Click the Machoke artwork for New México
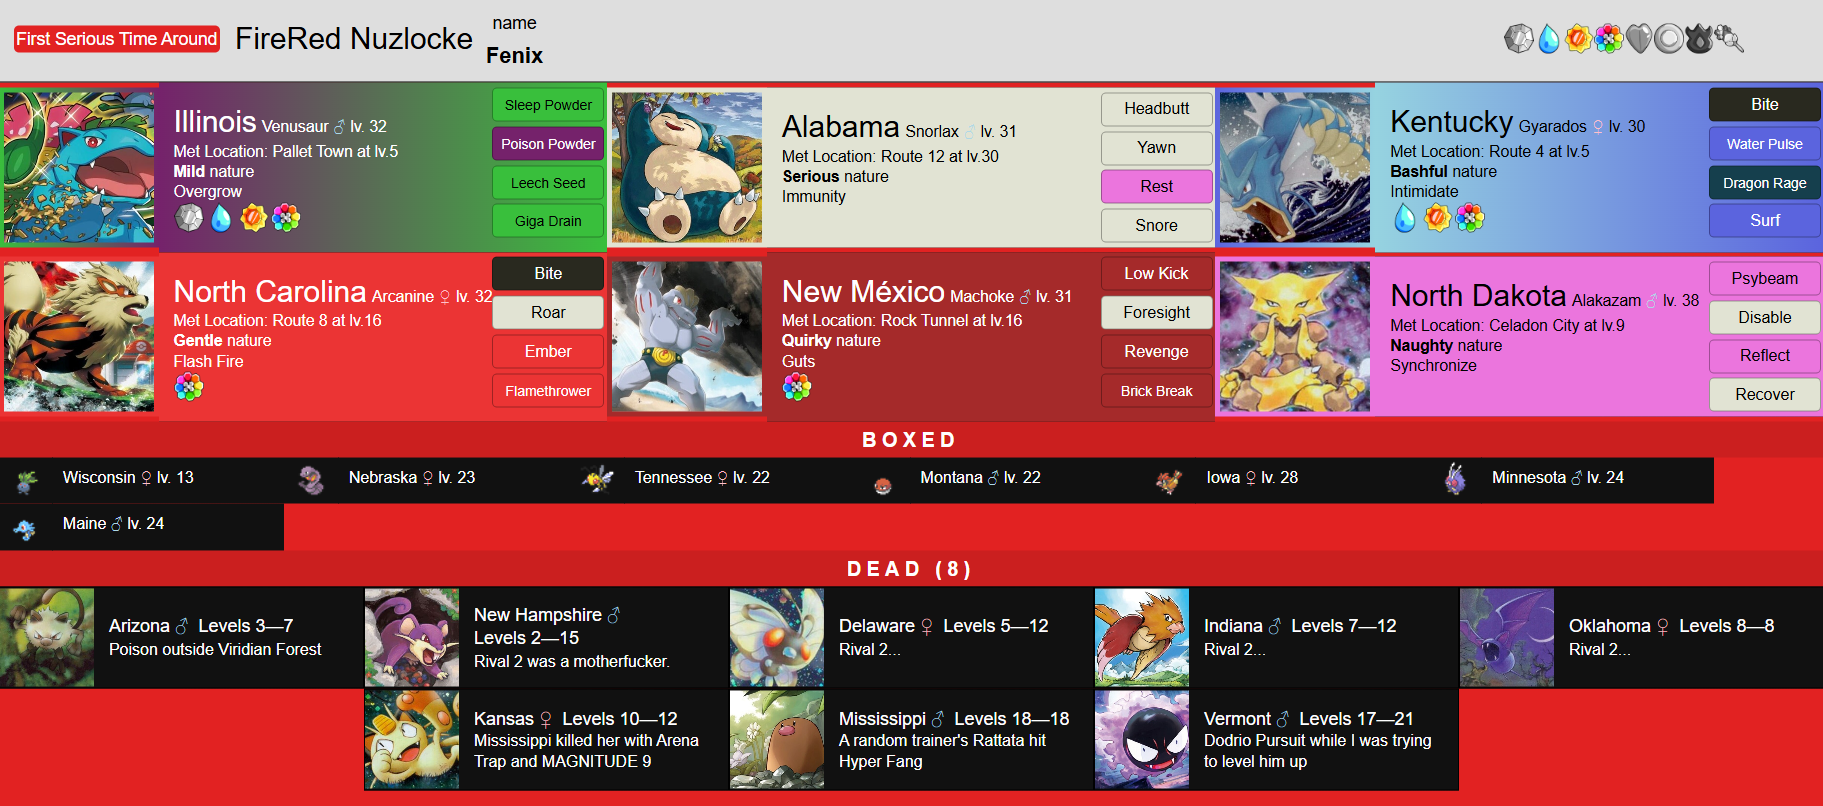This screenshot has height=806, width=1823. 687,336
